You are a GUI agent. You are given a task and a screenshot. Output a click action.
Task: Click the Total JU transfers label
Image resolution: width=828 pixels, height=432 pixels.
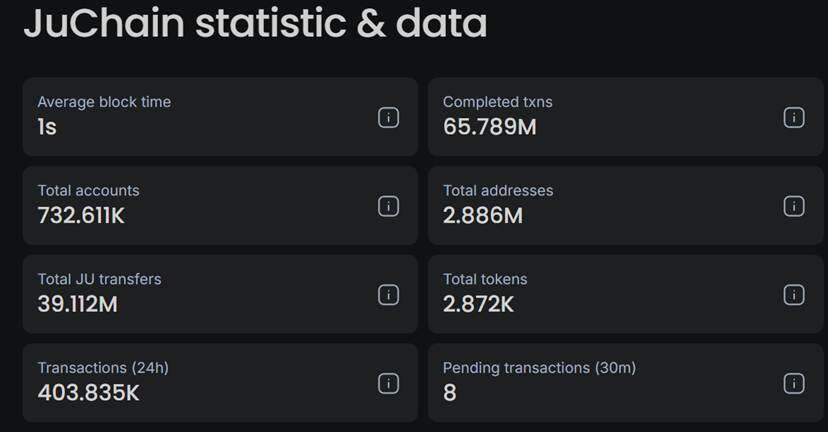[99, 279]
